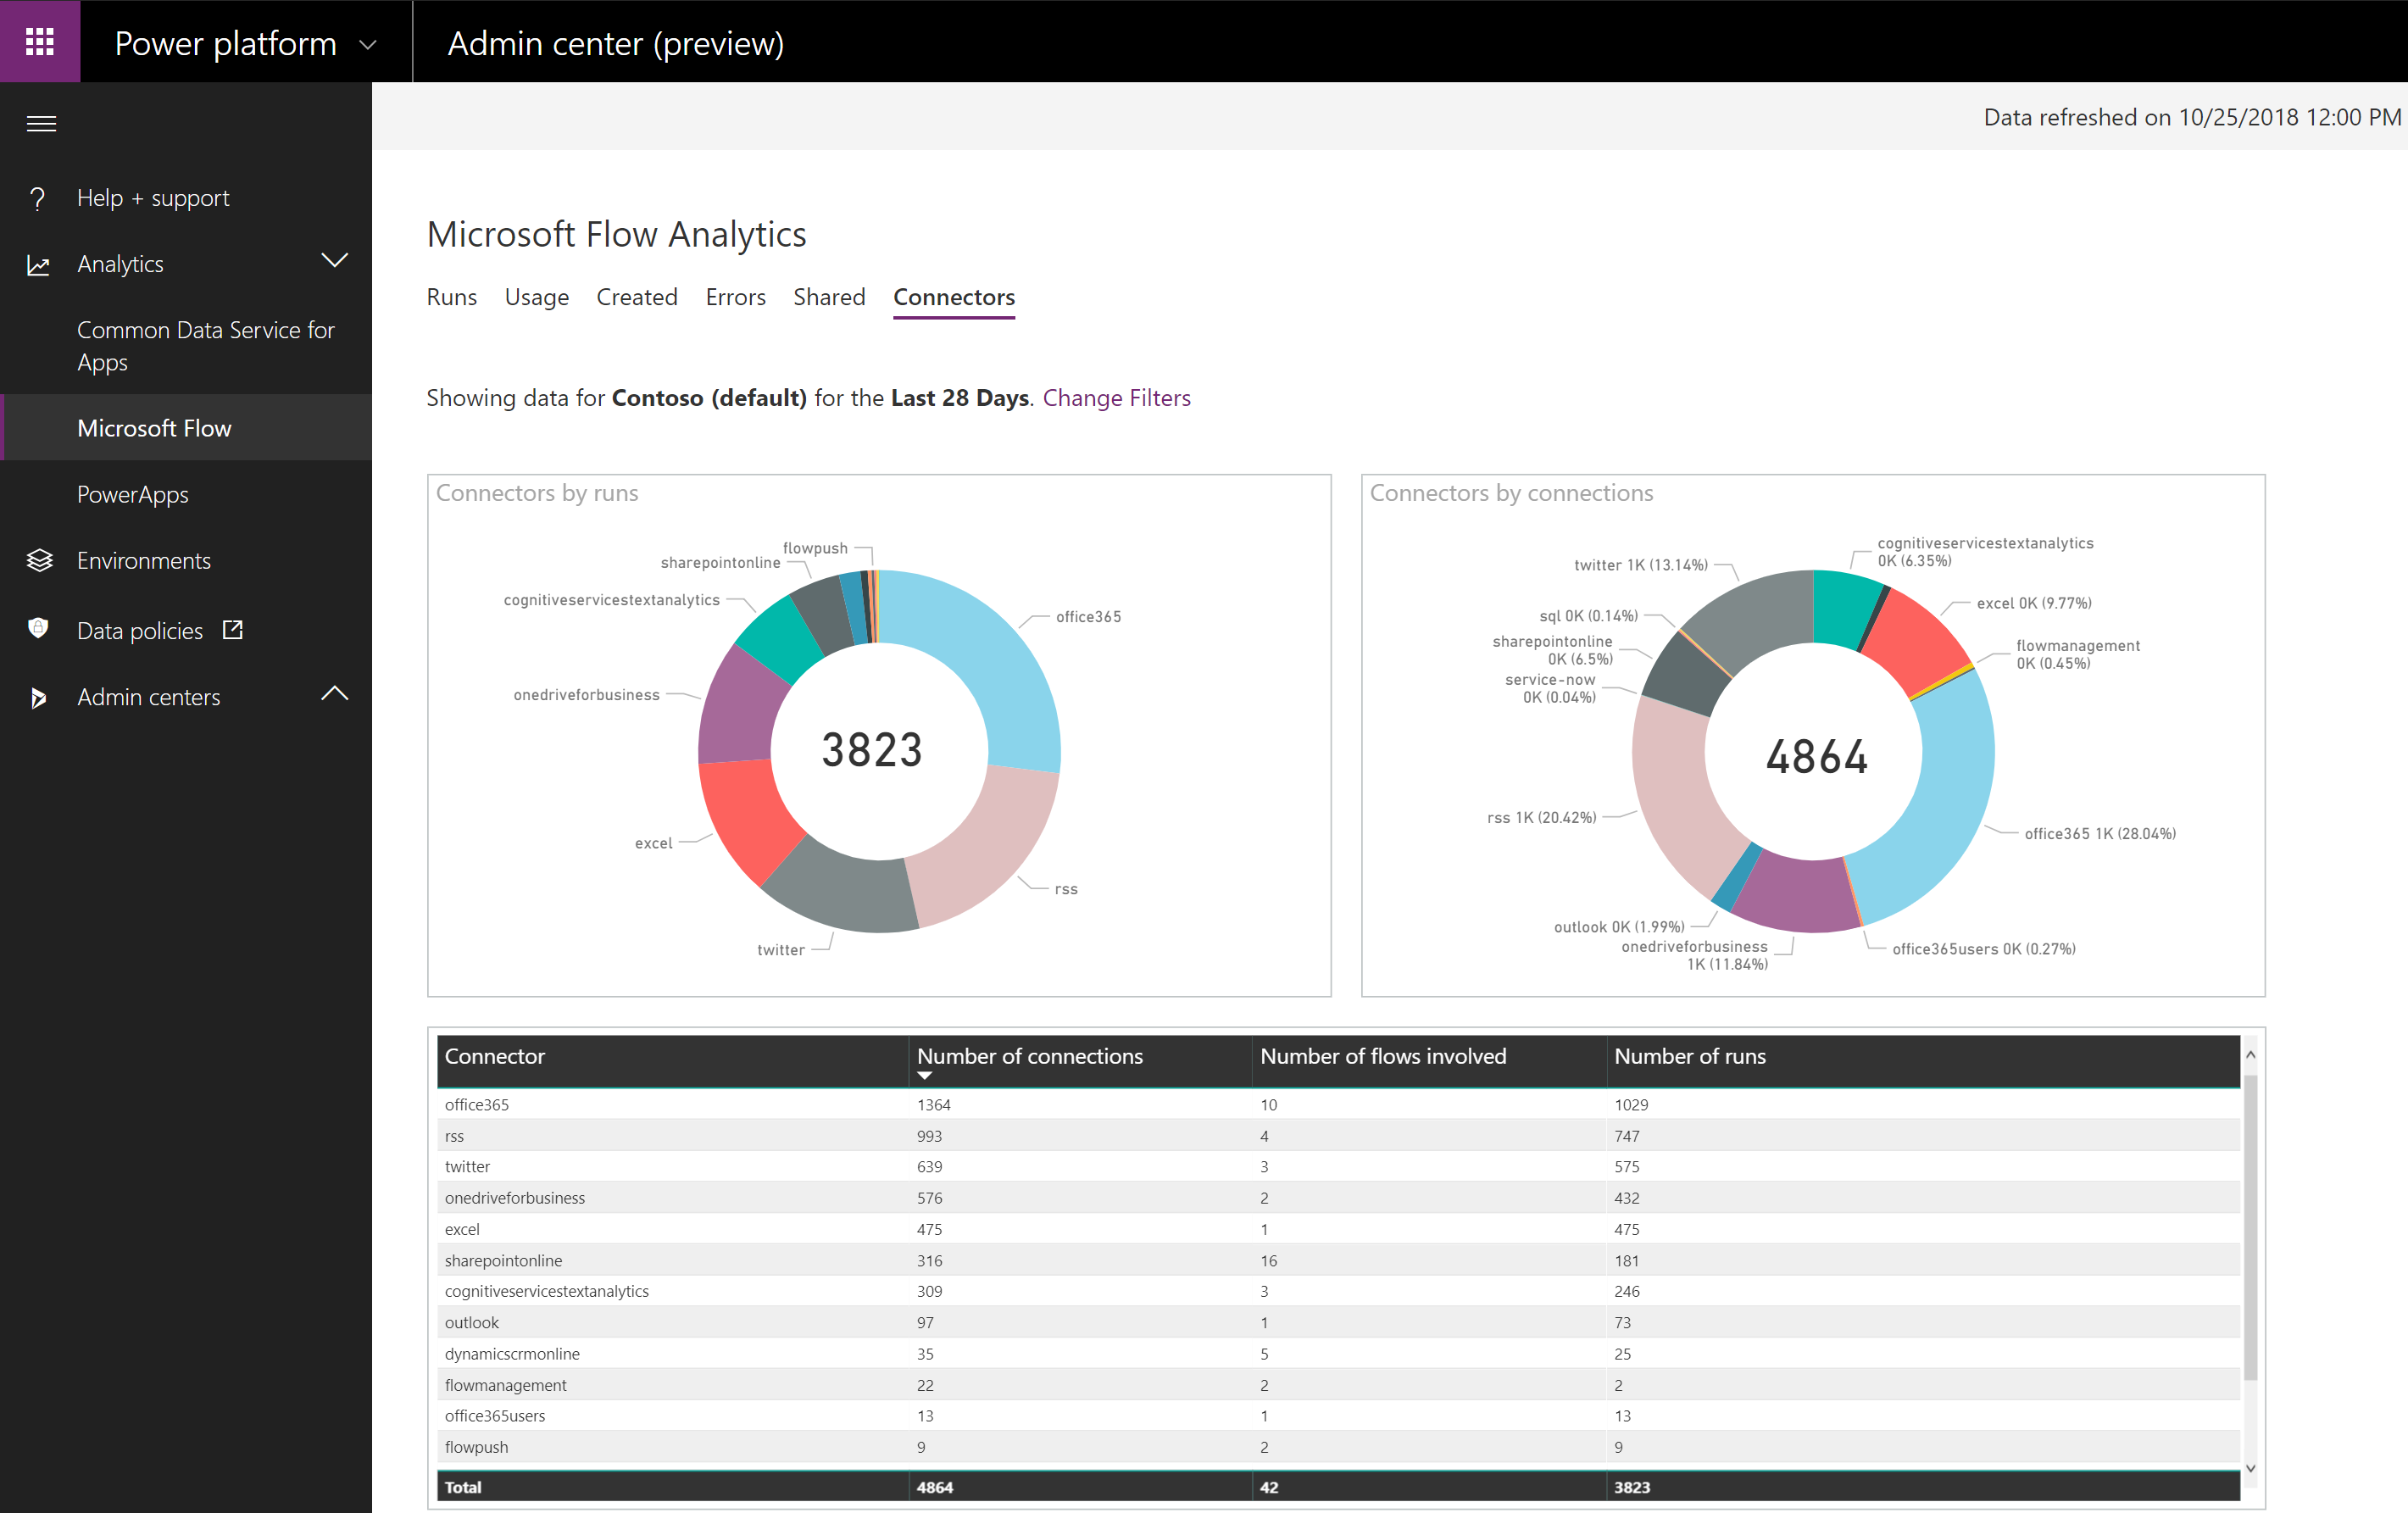Select the Analytics chart icon in sidebar

(38, 264)
